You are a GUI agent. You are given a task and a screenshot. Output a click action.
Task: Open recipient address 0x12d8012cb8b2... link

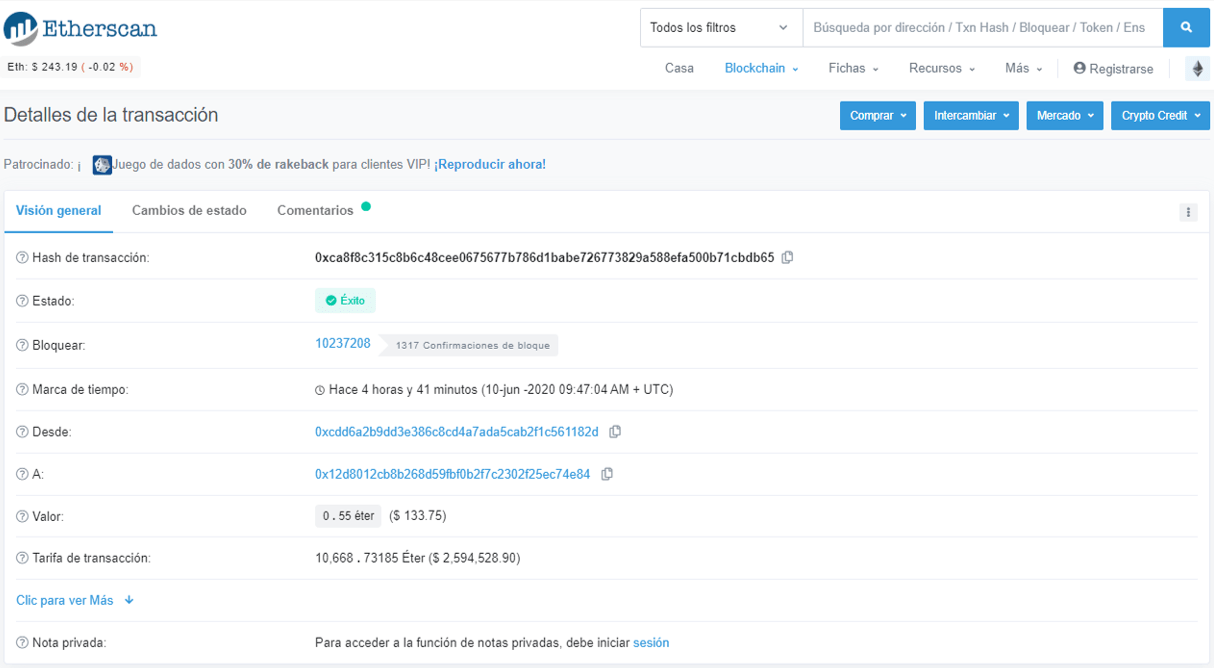tap(453, 474)
